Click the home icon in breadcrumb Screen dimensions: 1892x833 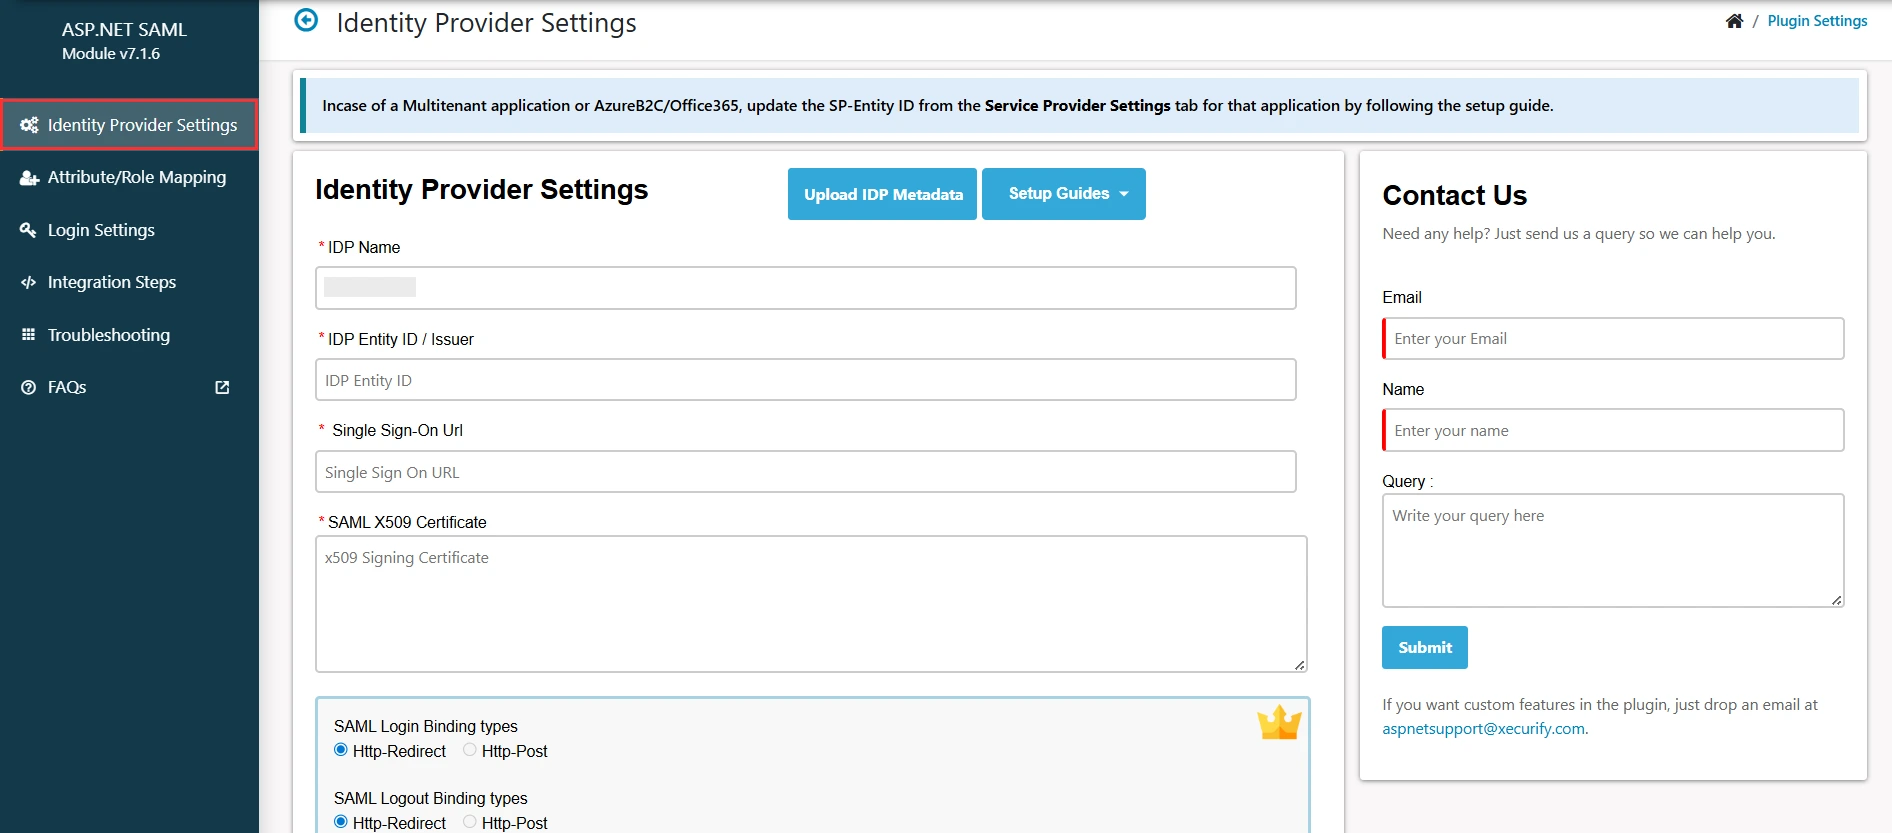pyautogui.click(x=1734, y=21)
